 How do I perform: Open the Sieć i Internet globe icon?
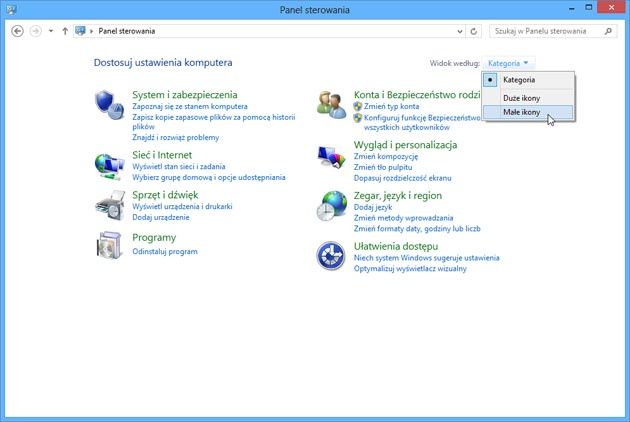[109, 166]
